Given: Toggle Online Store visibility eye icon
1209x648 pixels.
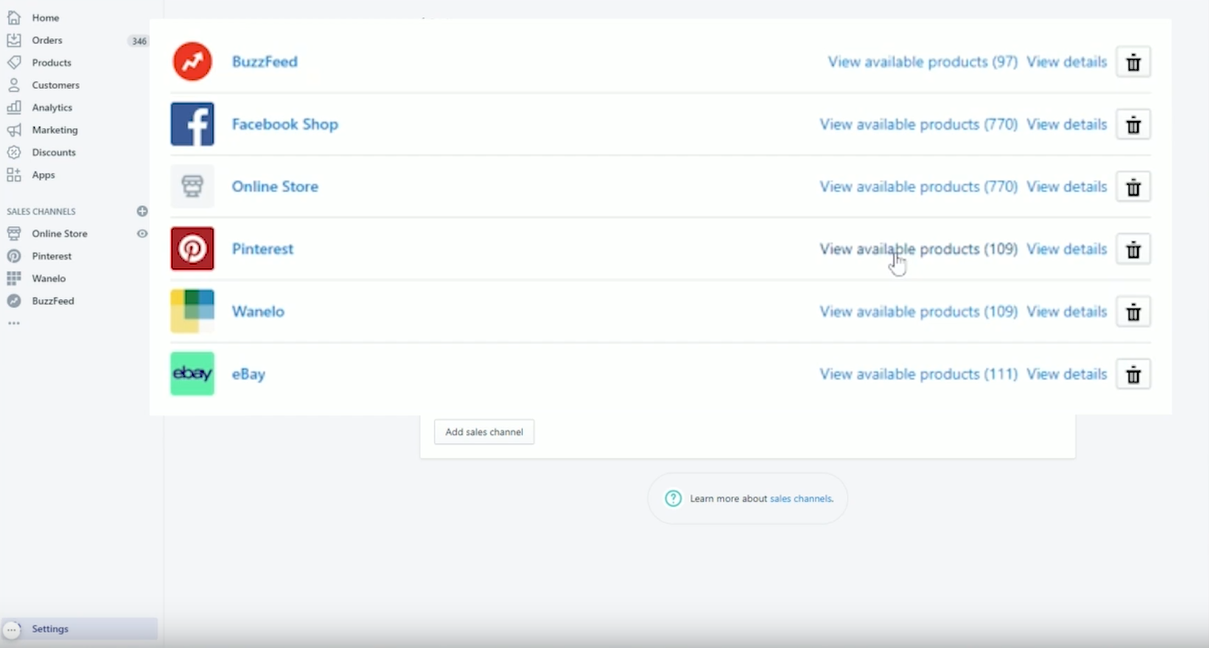Looking at the screenshot, I should click(142, 233).
